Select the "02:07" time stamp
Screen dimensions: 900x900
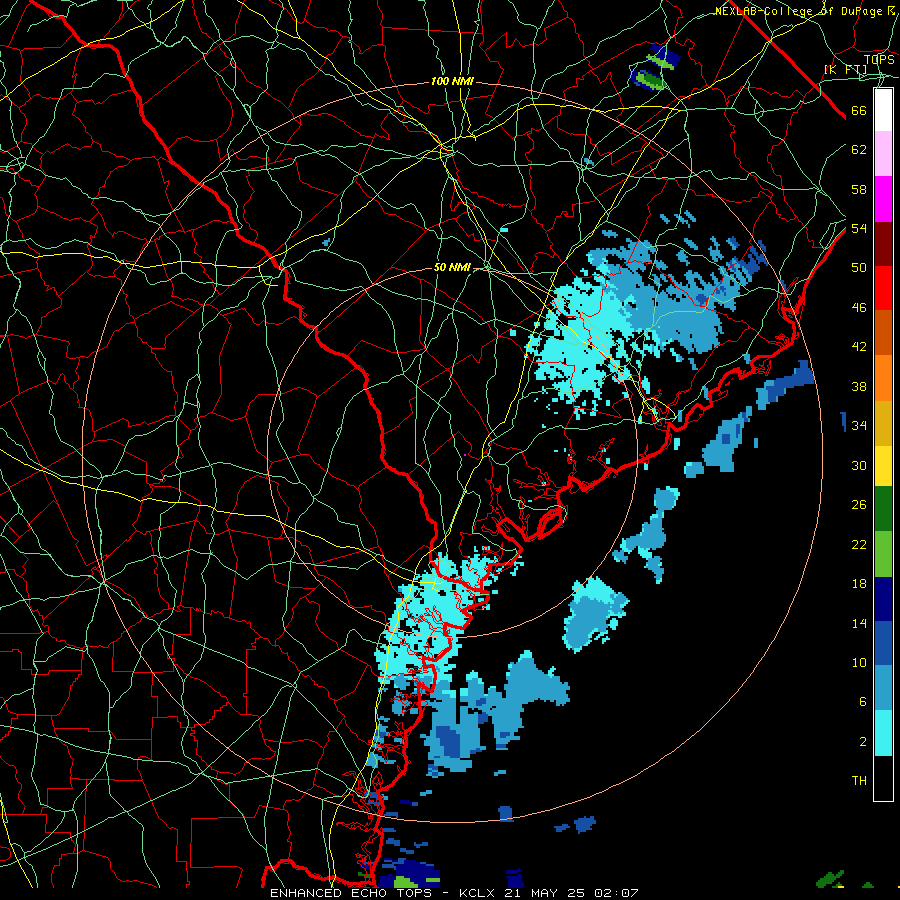click(616, 893)
